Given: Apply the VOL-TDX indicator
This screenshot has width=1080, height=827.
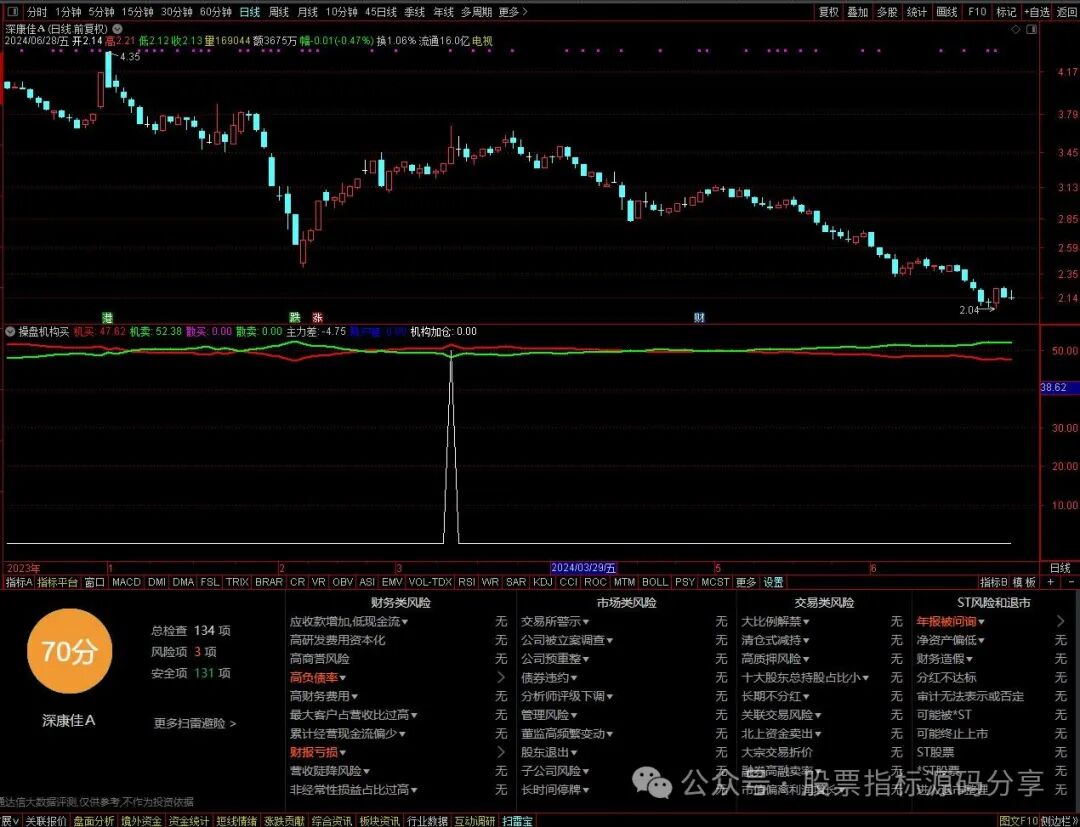Looking at the screenshot, I should coord(430,582).
